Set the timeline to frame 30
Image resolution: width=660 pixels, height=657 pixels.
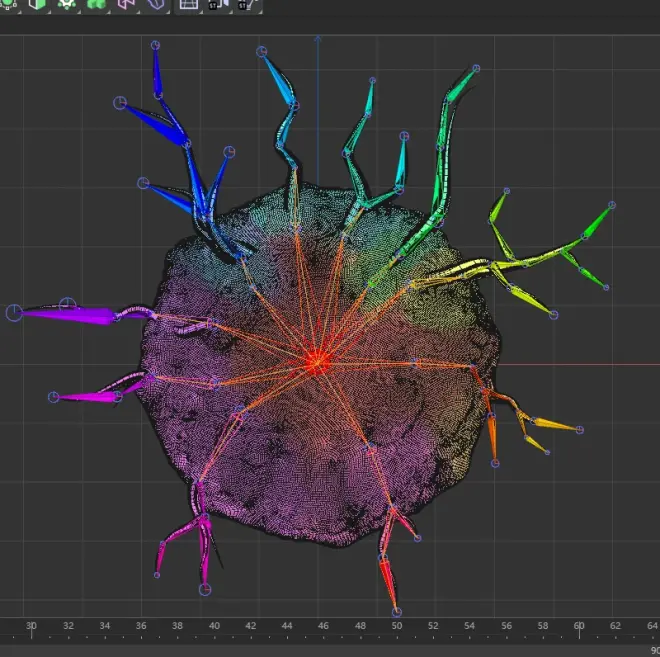tap(31, 627)
